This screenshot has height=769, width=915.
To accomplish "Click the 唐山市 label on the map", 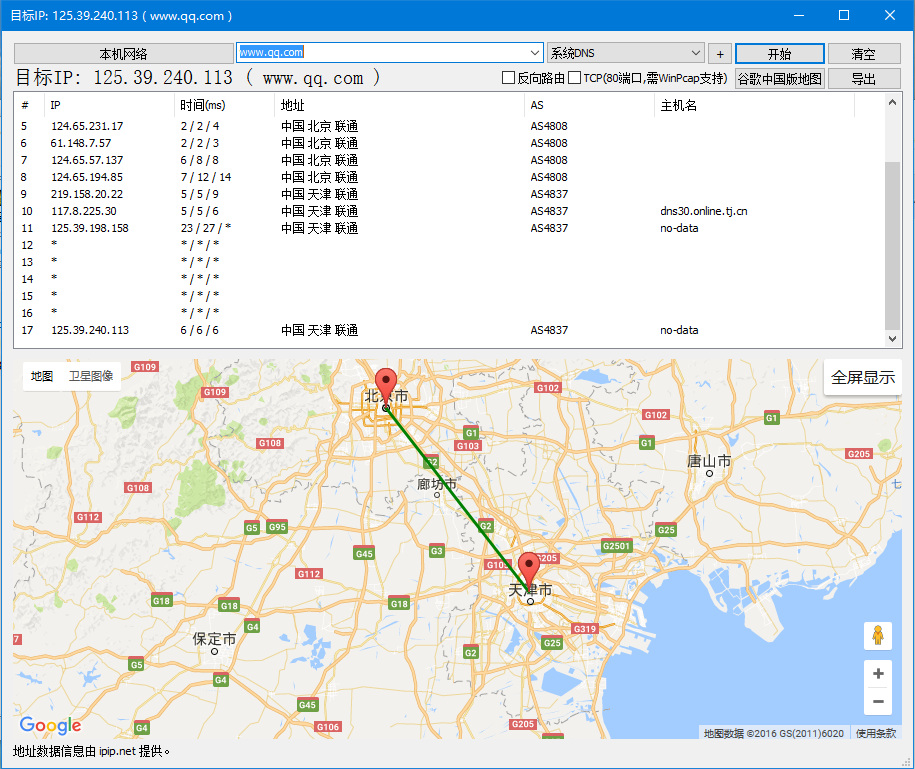I will tap(709, 461).
